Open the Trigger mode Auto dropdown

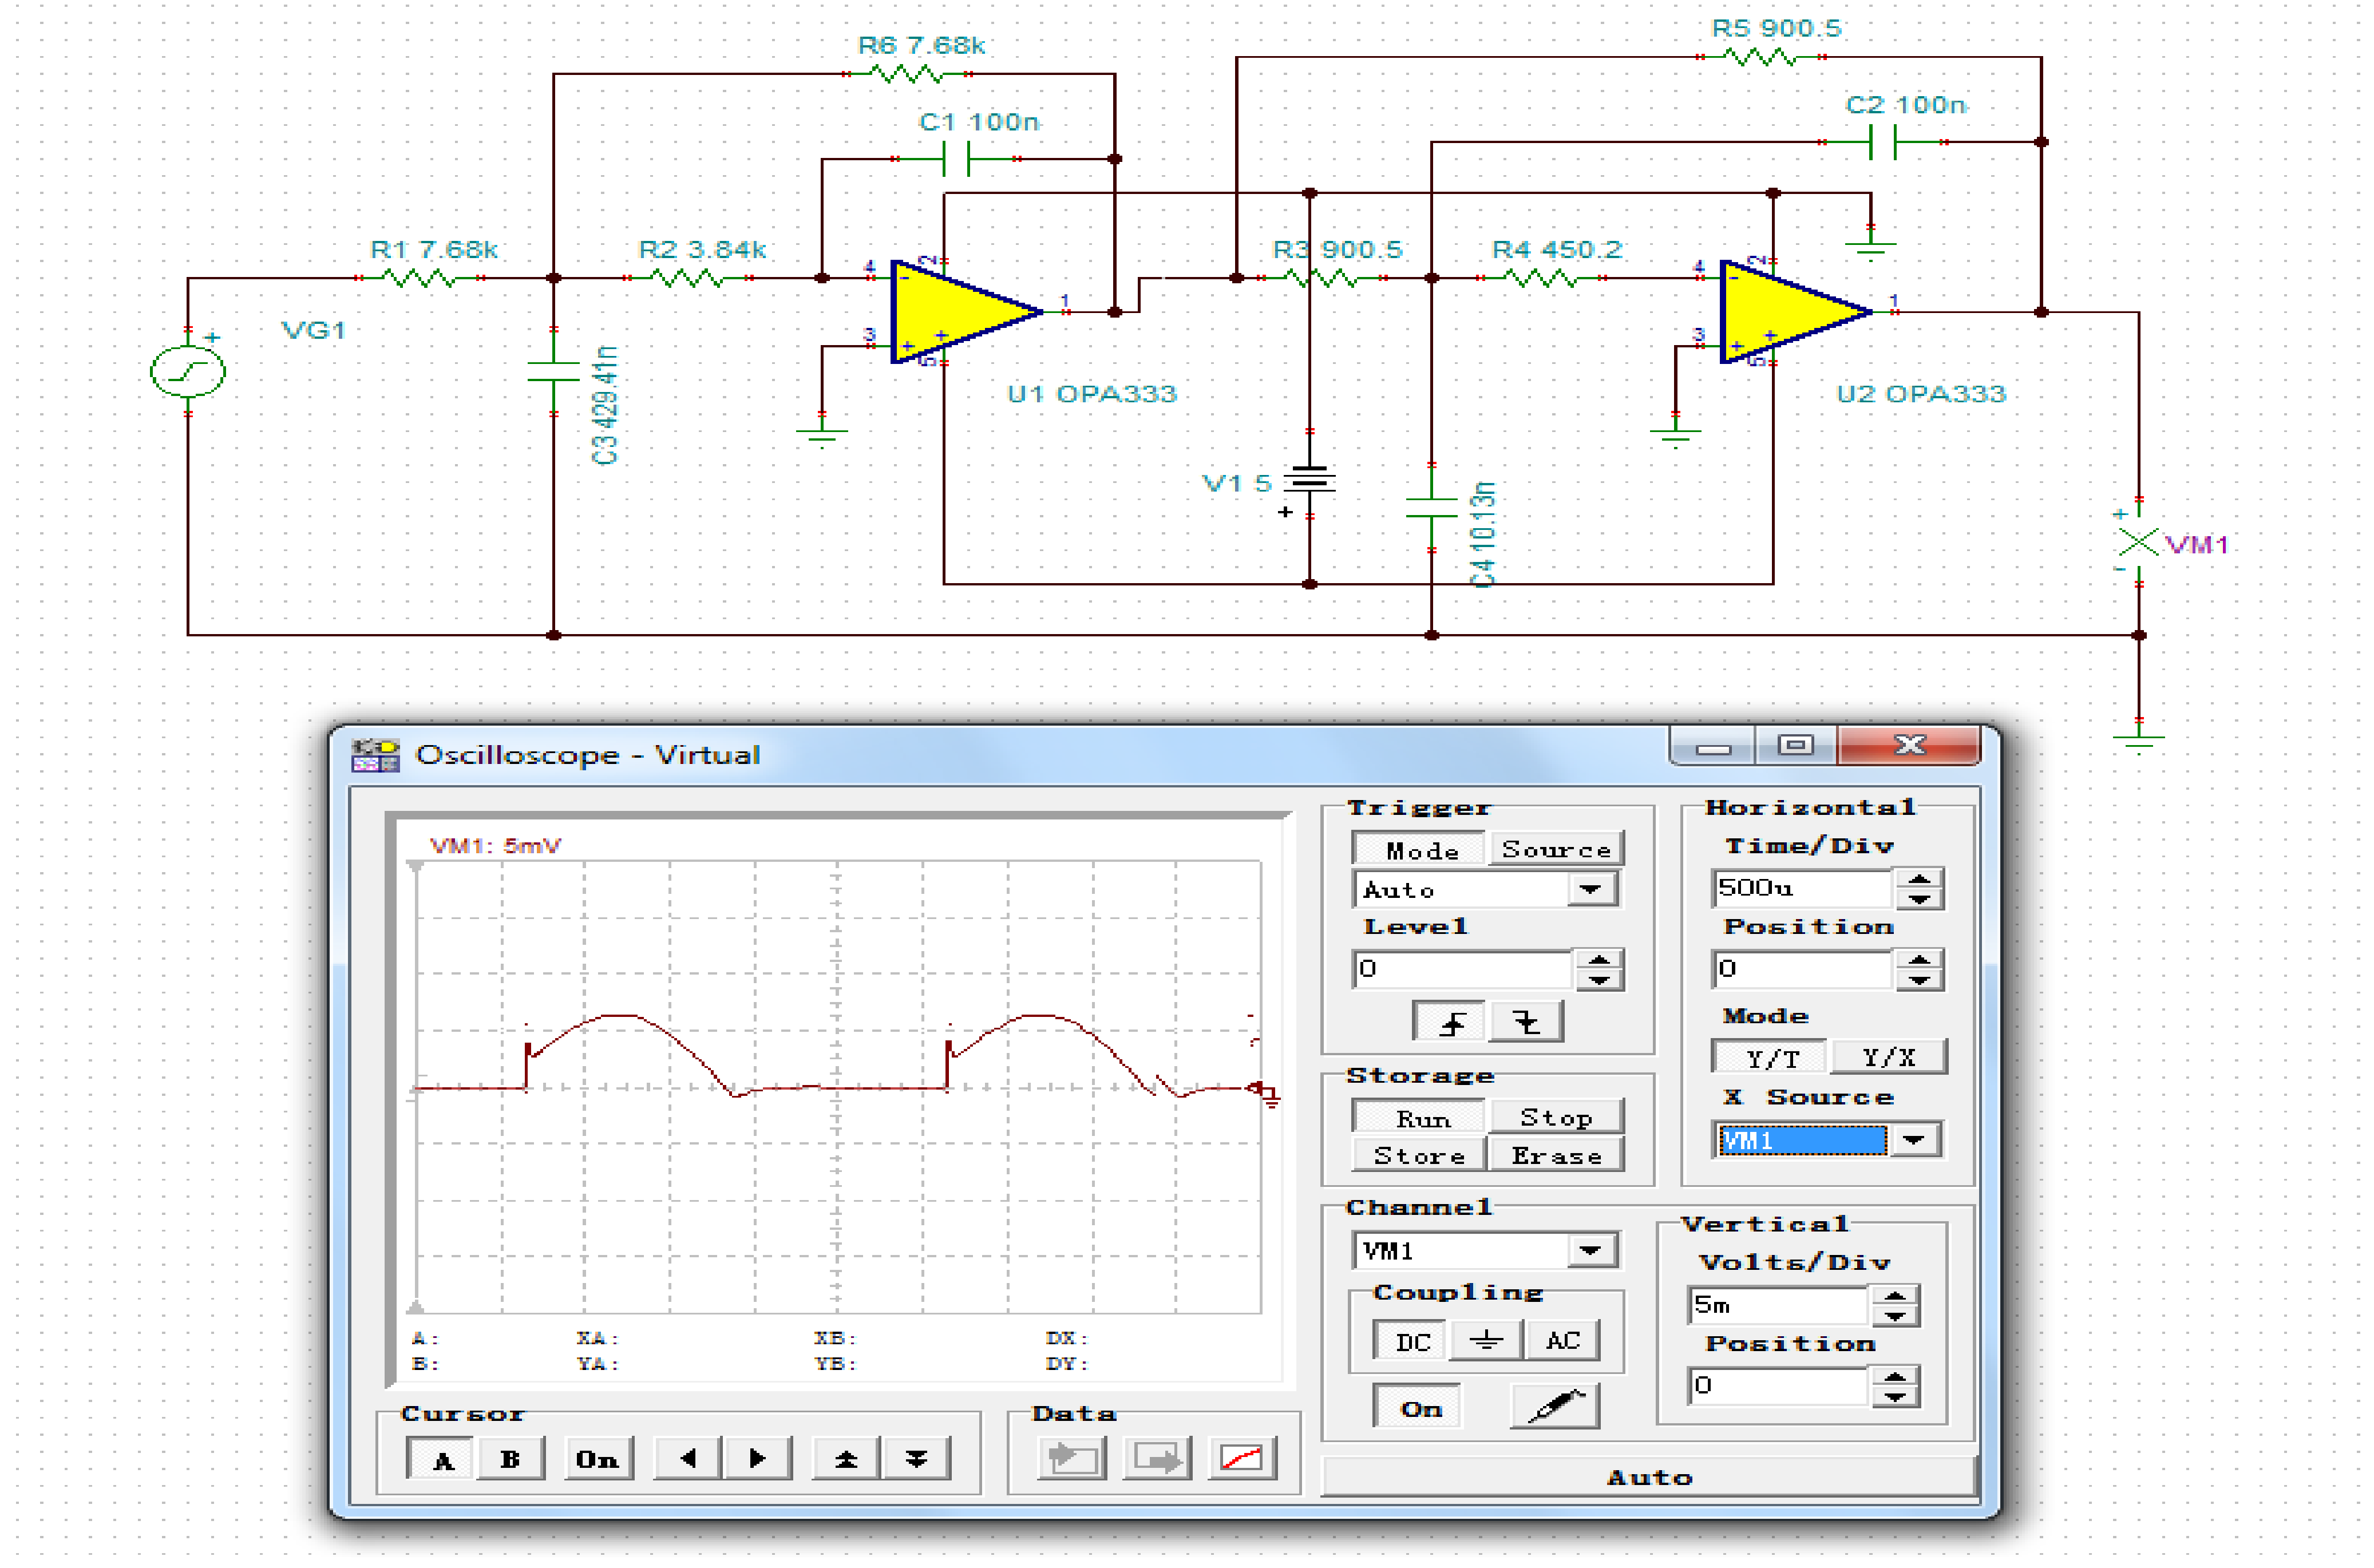1590,889
